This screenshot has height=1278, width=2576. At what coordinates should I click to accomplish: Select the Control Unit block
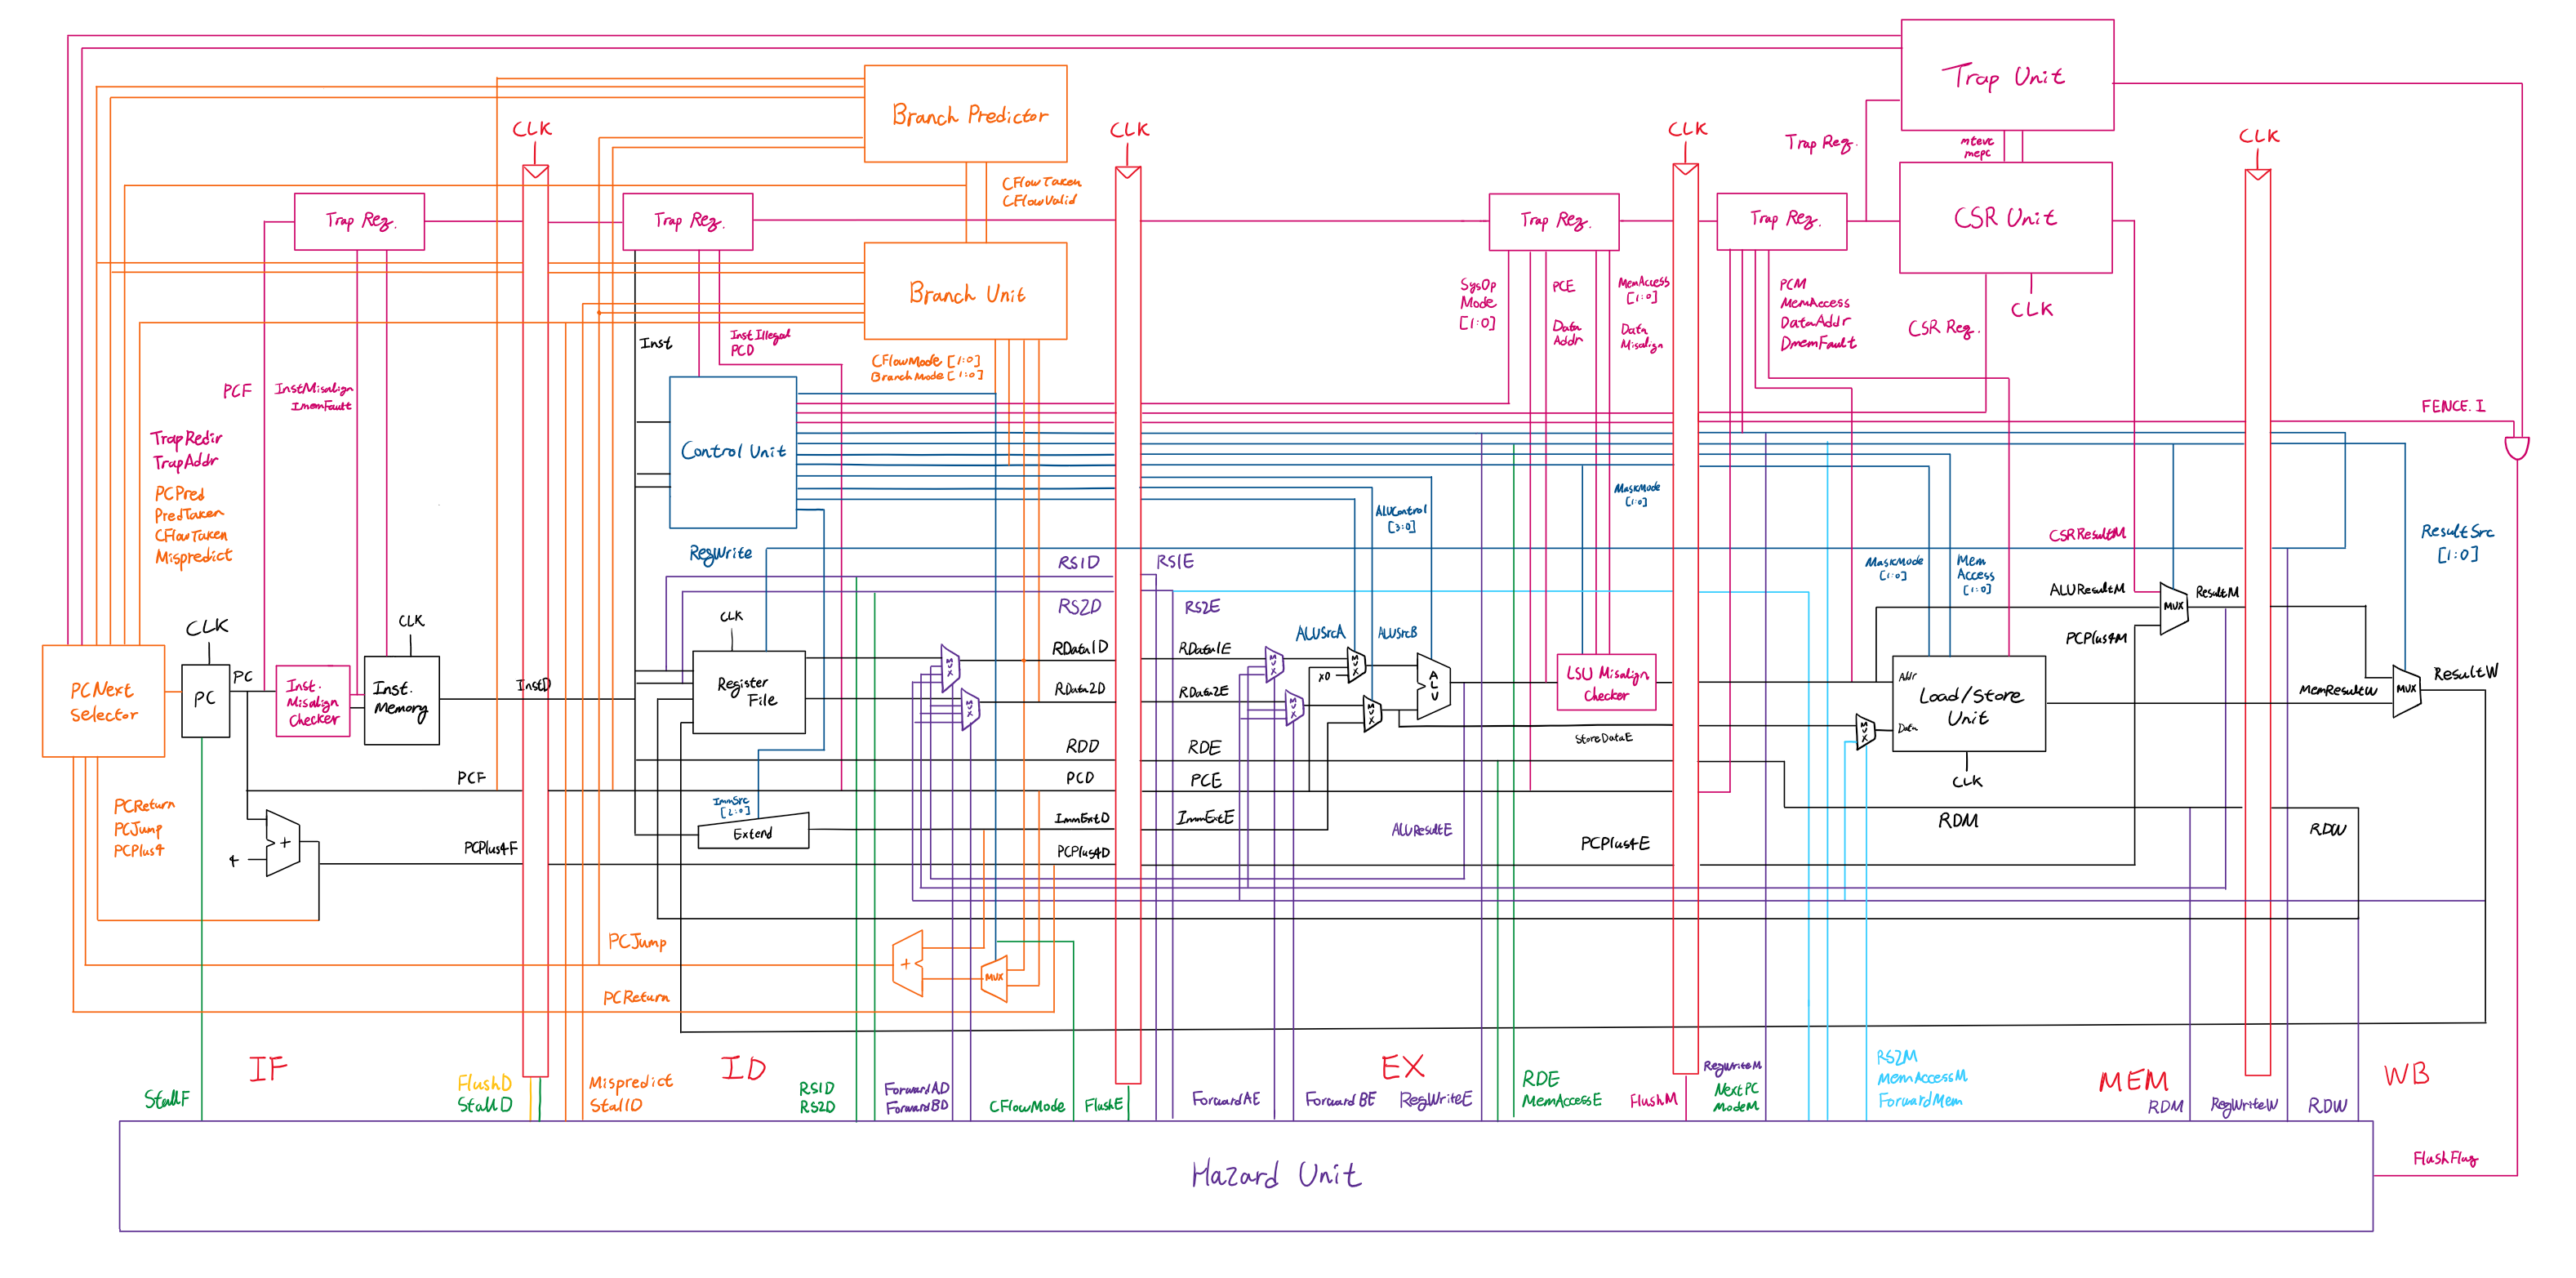(732, 452)
